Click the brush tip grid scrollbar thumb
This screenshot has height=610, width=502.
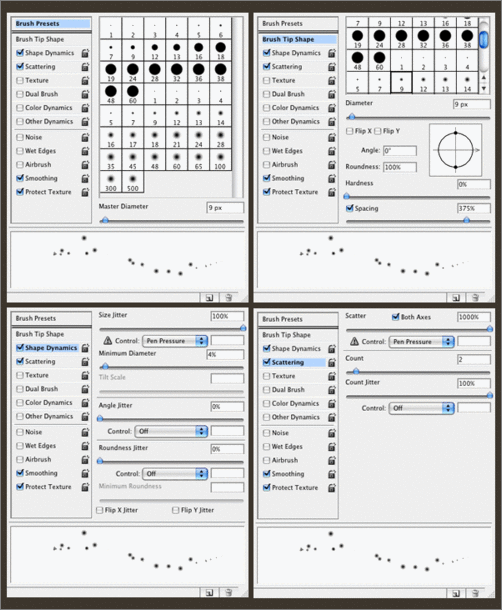[484, 40]
